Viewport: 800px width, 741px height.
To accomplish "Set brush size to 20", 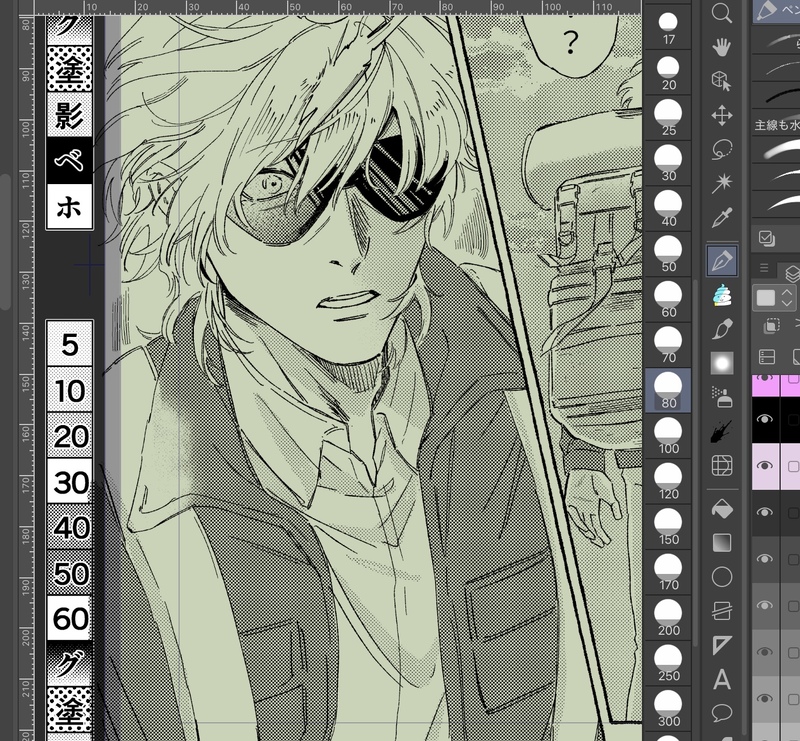I will coord(668,72).
